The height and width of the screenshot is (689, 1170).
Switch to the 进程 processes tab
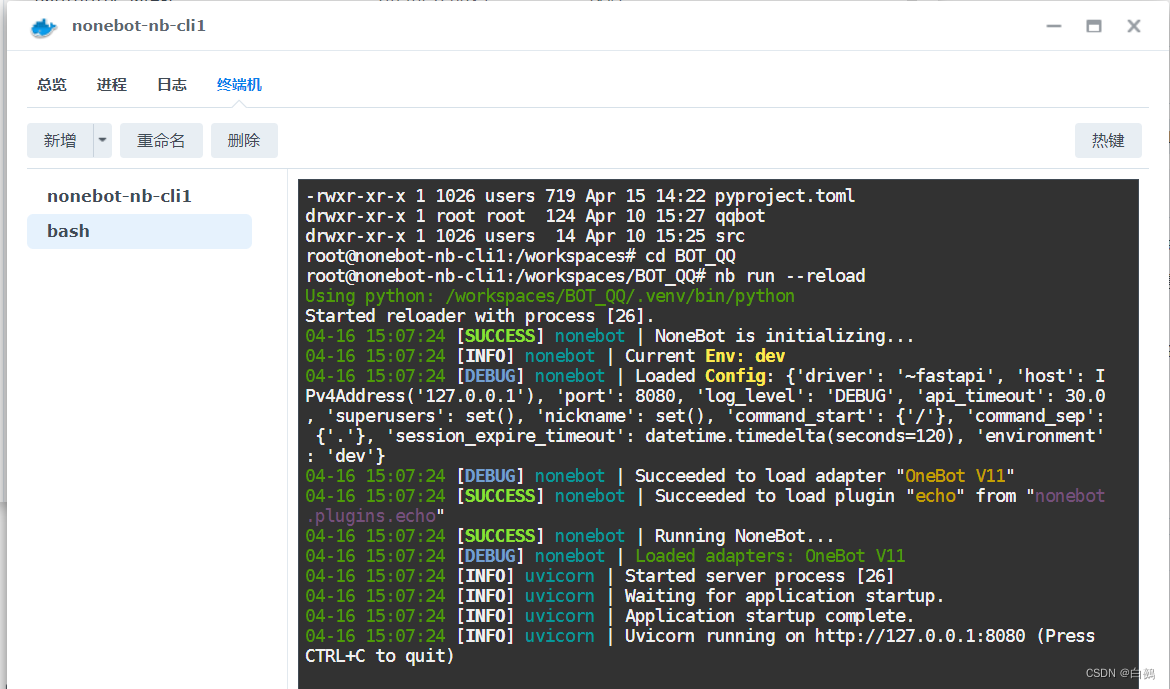coord(111,84)
